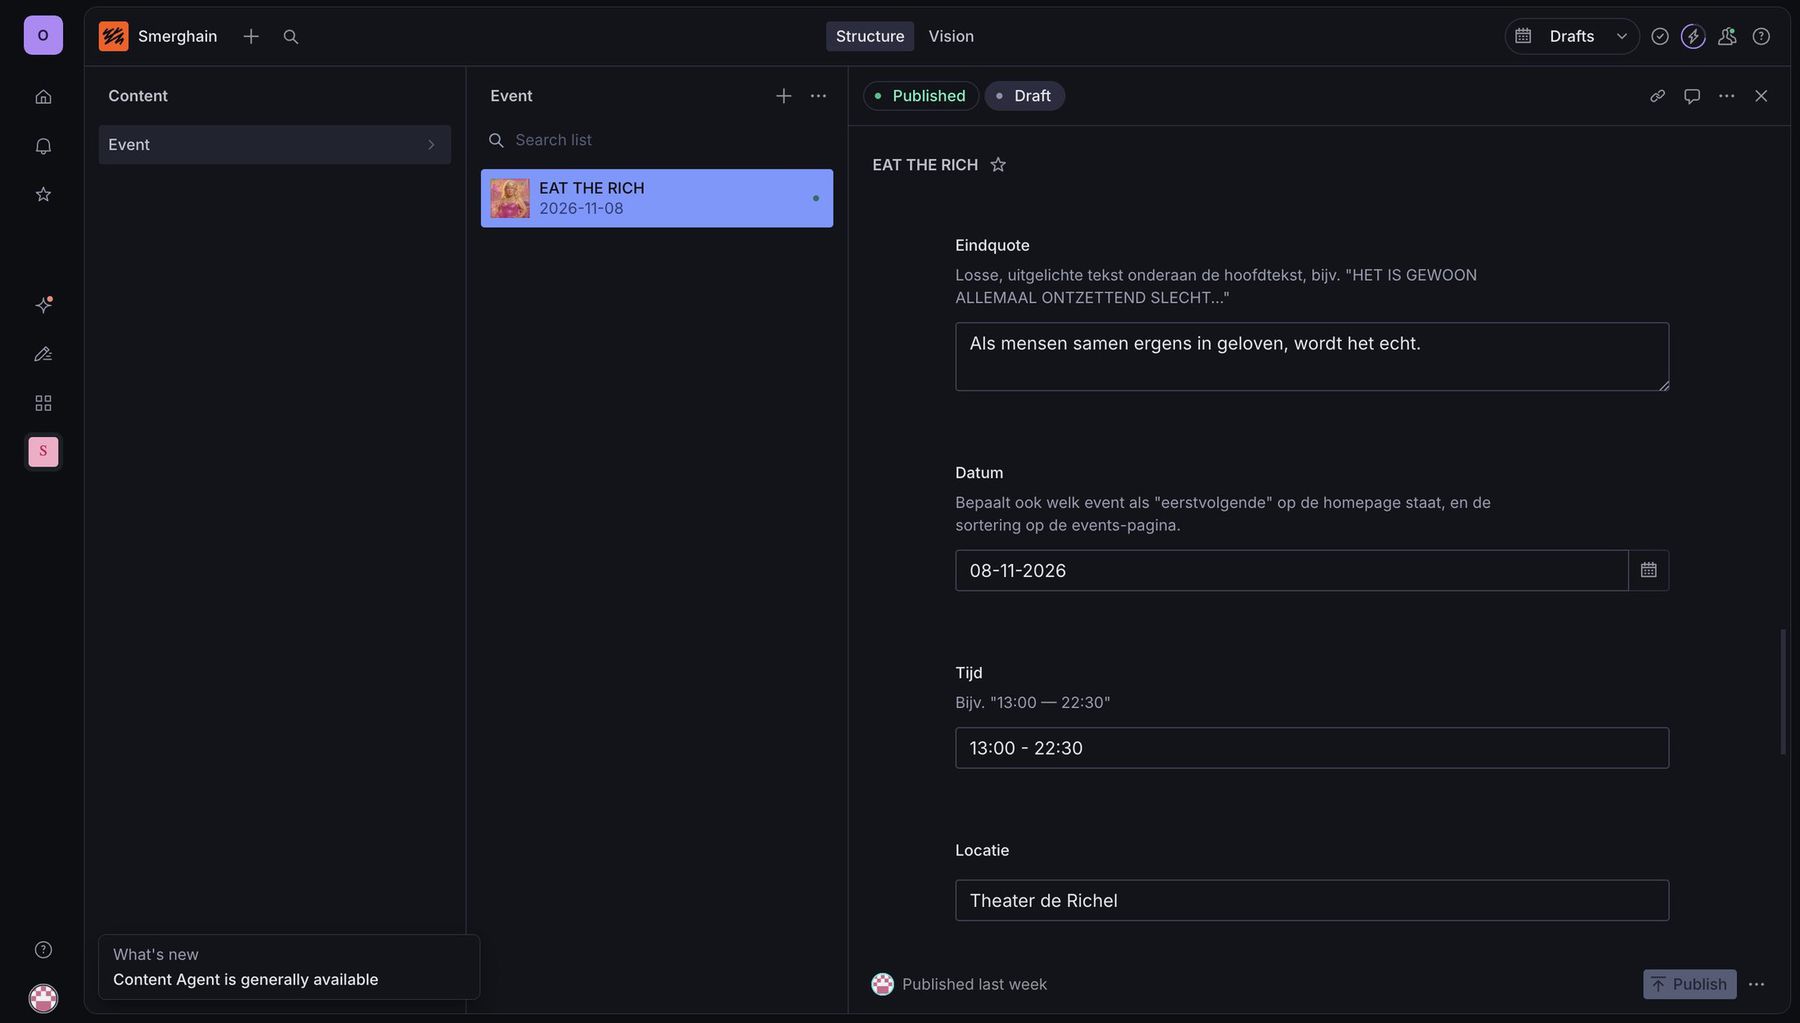This screenshot has width=1800, height=1023.
Task: Open user avatar at sidebar bottom
Action: pyautogui.click(x=43, y=998)
